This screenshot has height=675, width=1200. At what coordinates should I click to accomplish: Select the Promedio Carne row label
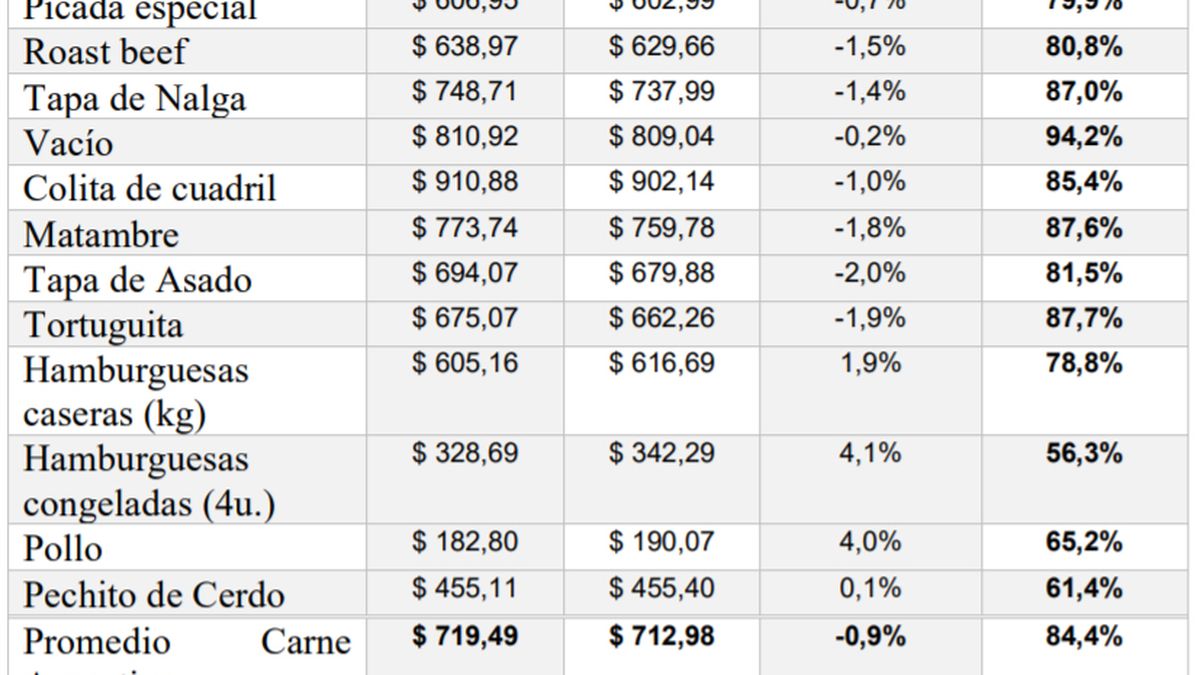(186, 641)
